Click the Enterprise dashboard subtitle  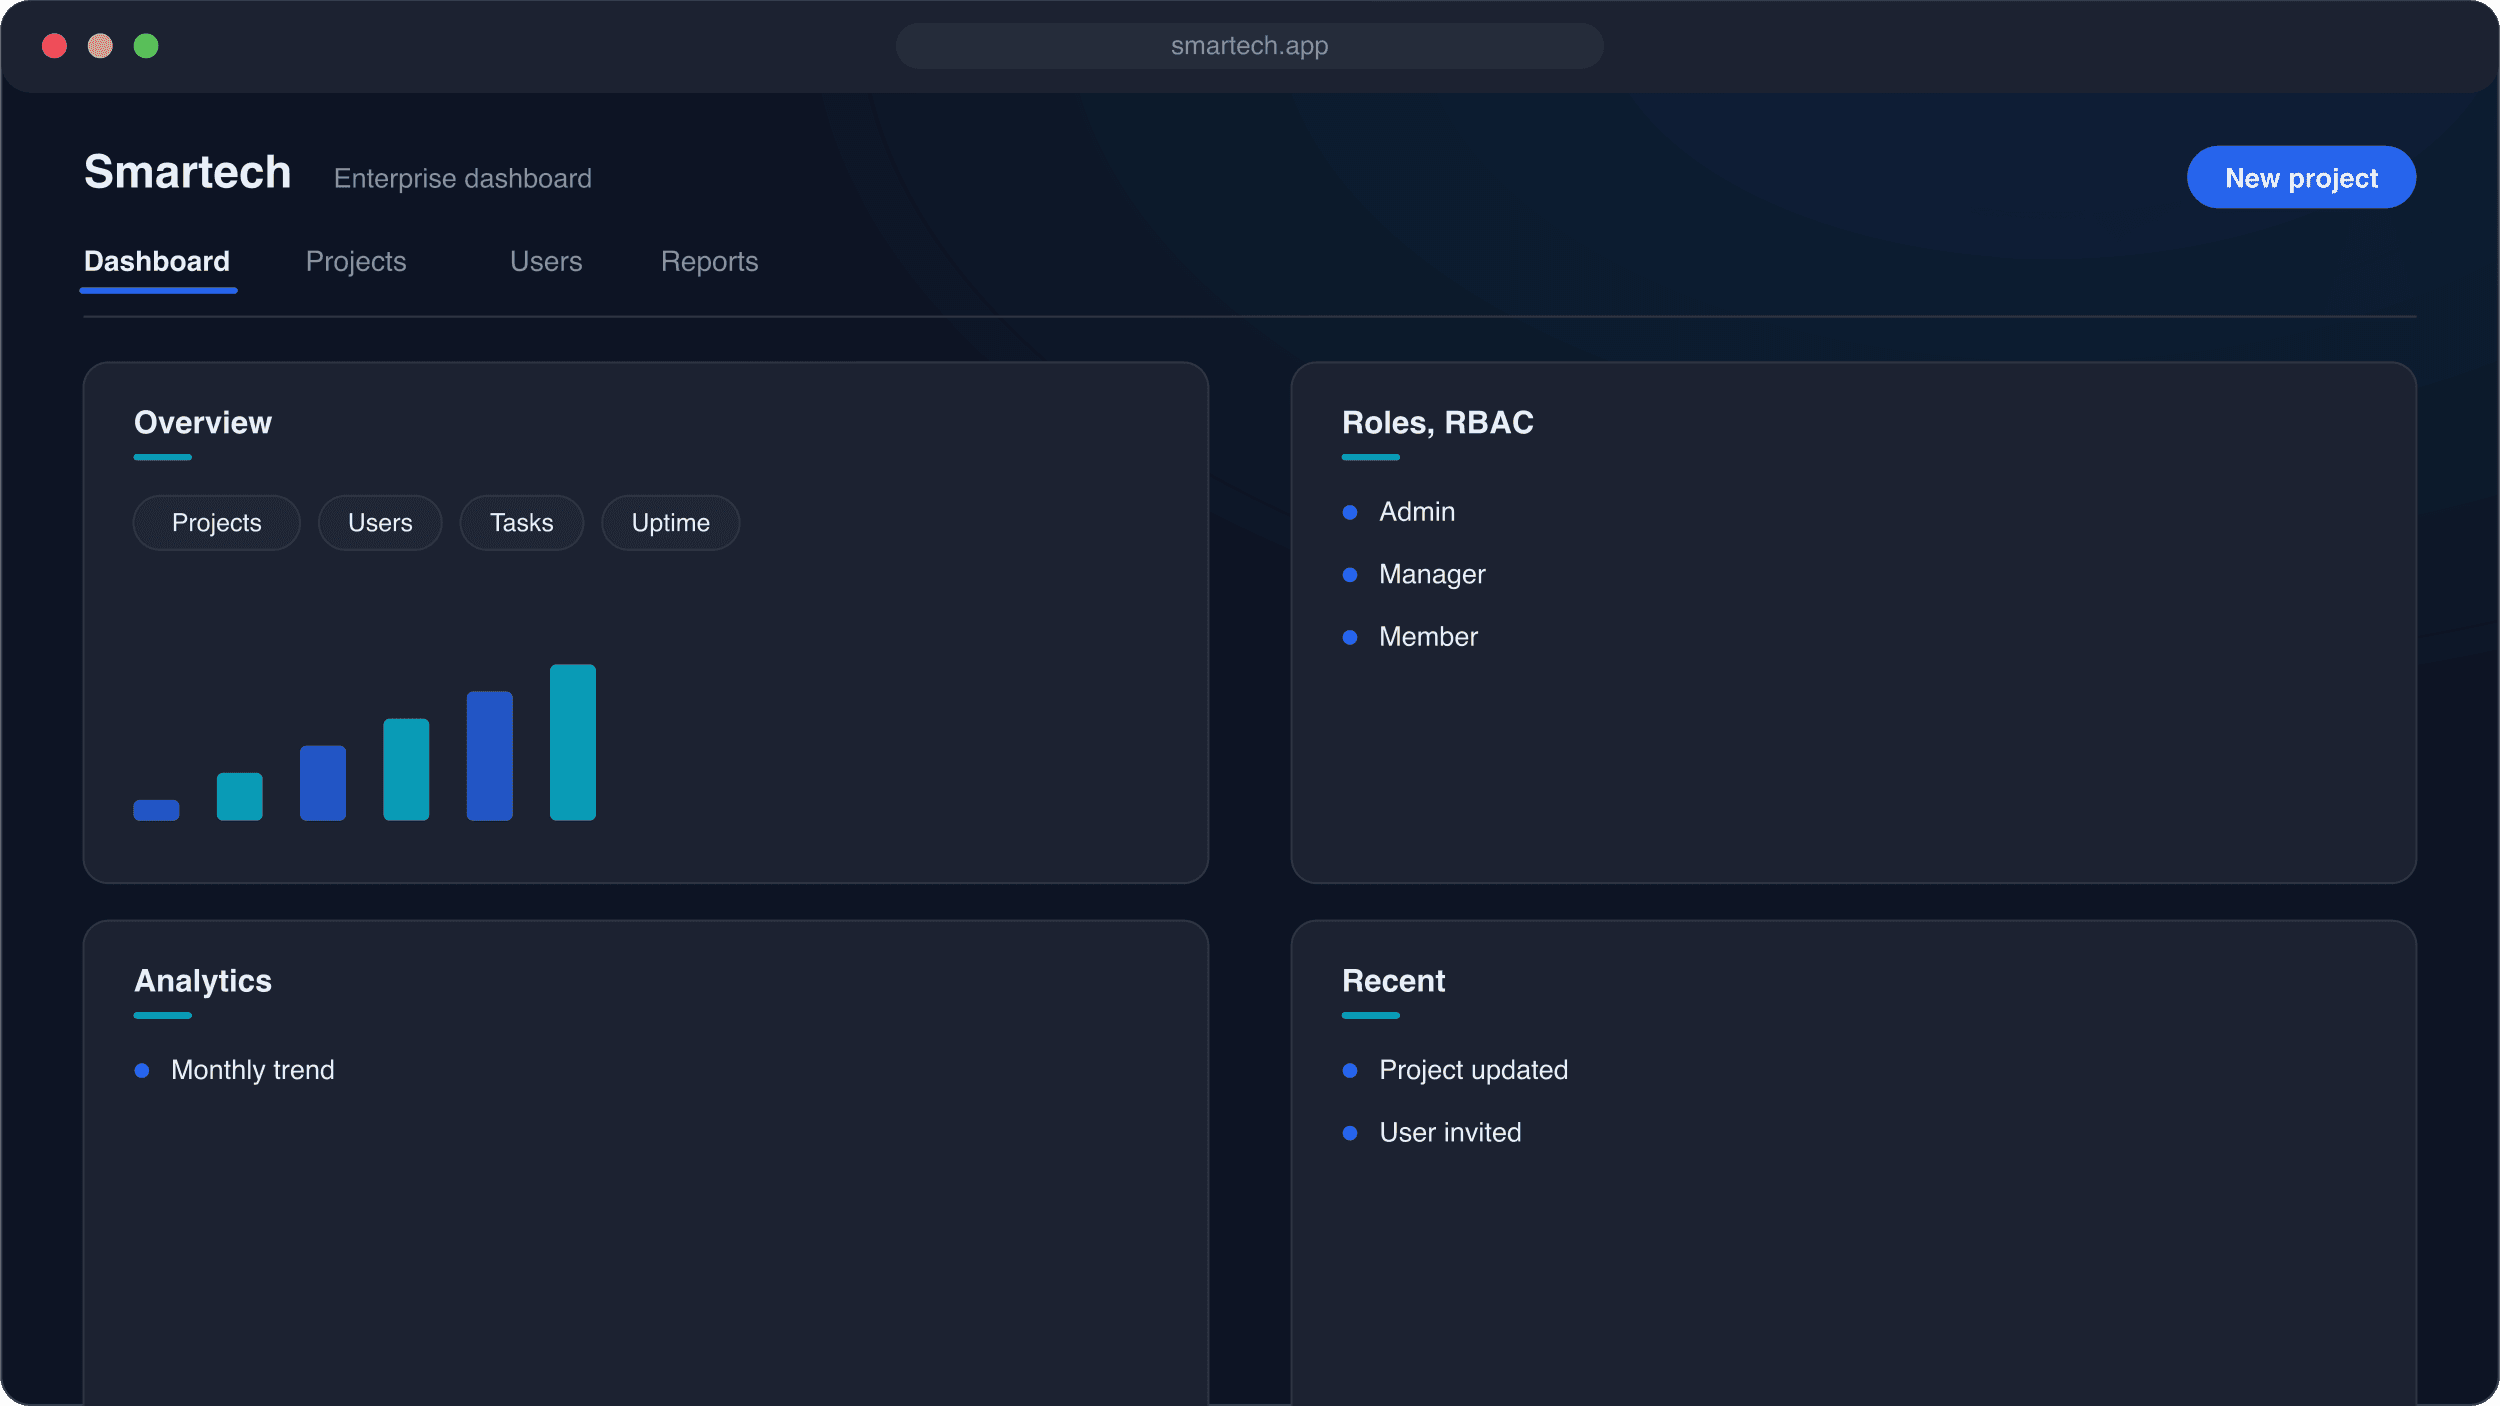[462, 178]
